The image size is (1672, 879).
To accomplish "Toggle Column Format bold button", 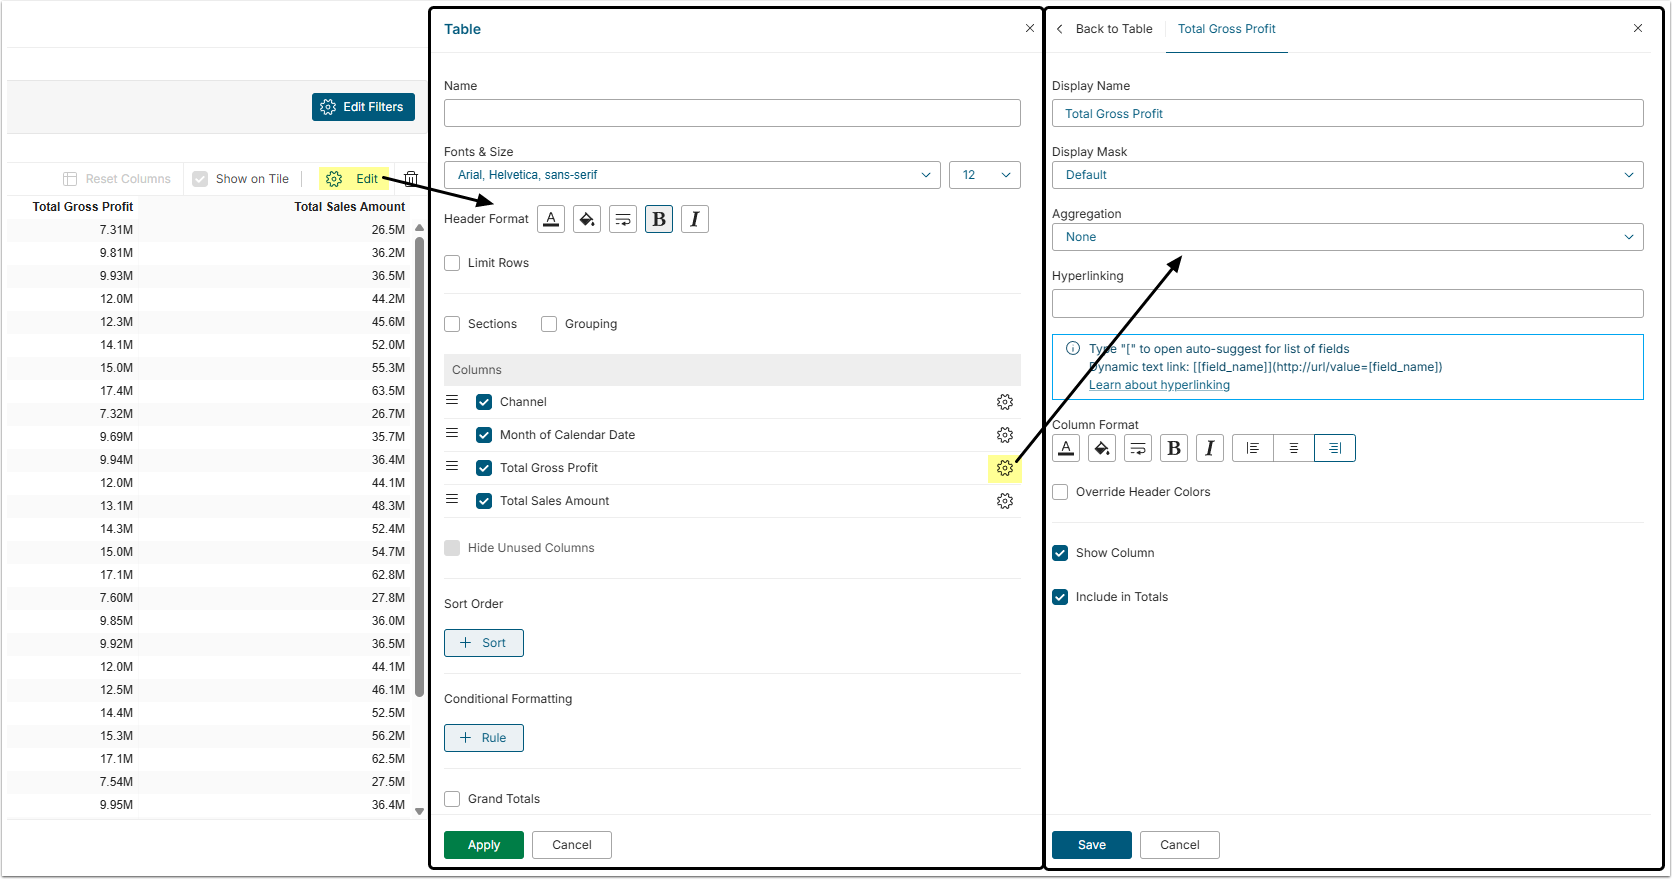I will [1174, 448].
